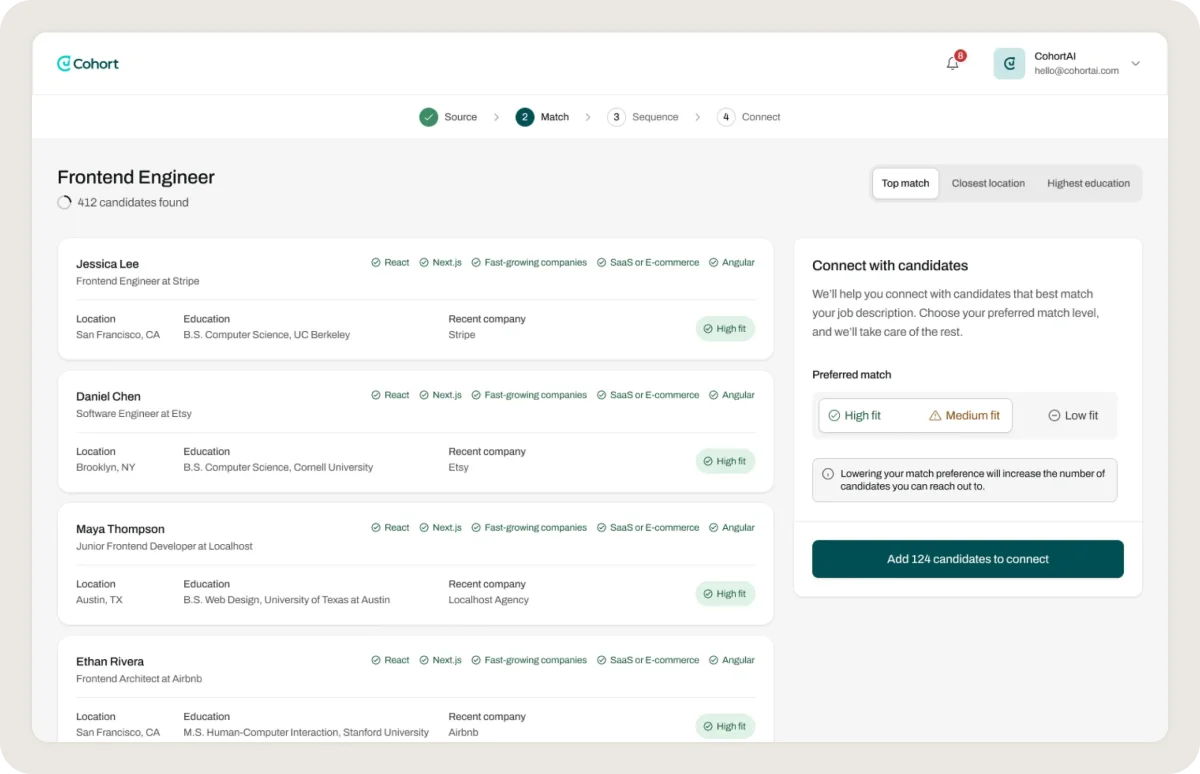Click 'Software Engineer at Etsy' subtitle
Image resolution: width=1200 pixels, height=774 pixels.
(134, 413)
